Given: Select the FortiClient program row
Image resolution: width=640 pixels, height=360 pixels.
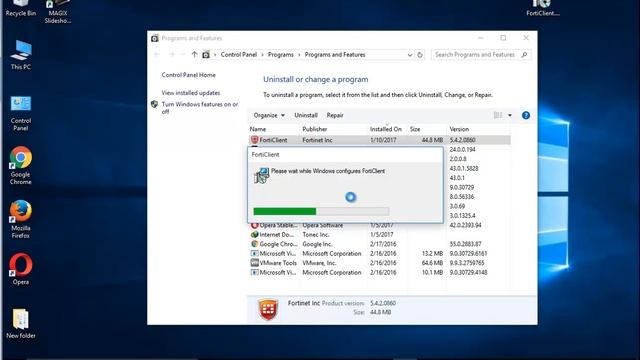Looking at the screenshot, I should click(380, 140).
